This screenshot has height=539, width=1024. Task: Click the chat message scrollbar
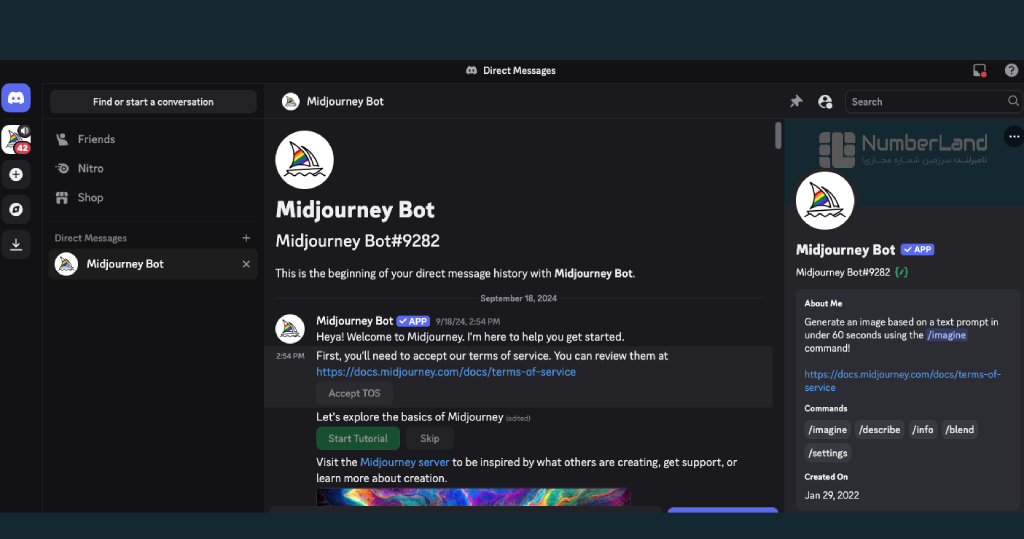(x=778, y=135)
